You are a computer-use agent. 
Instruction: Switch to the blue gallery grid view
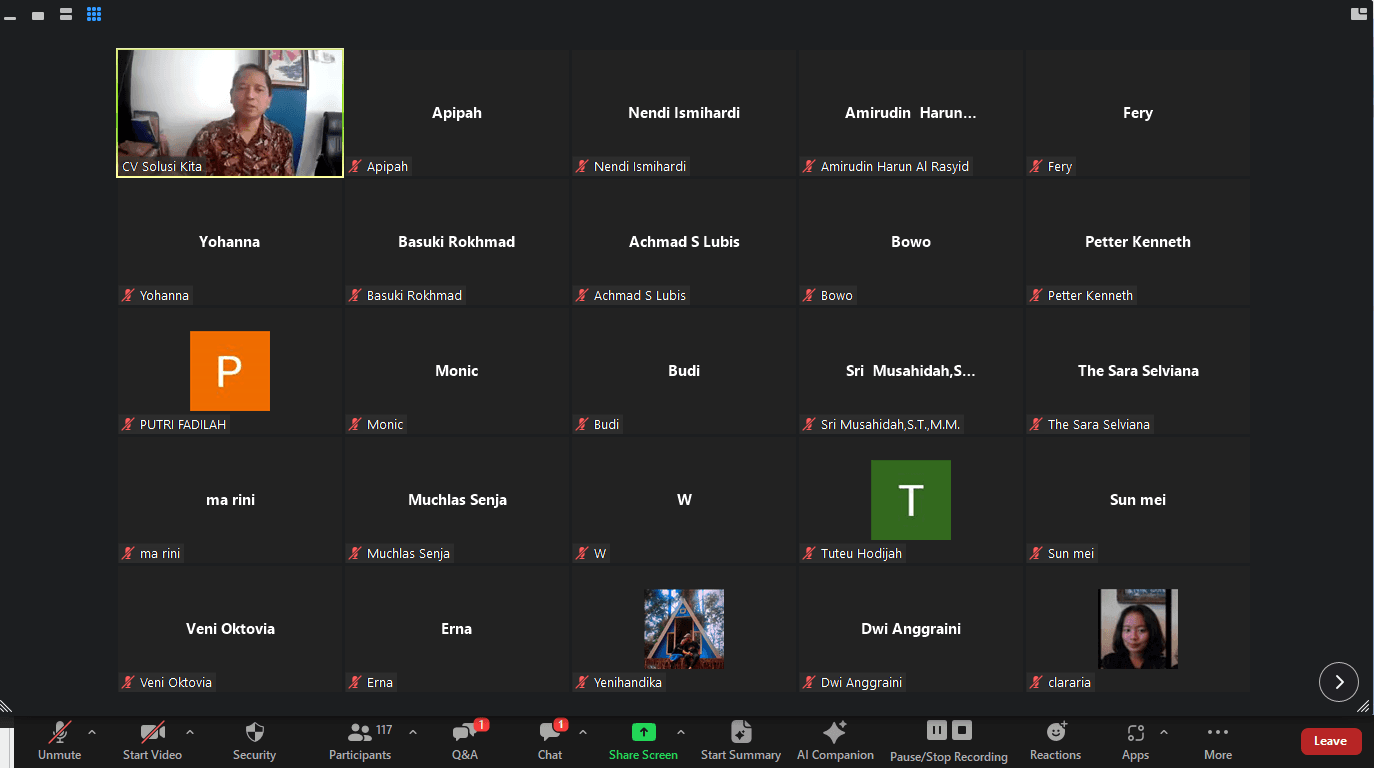click(x=94, y=14)
